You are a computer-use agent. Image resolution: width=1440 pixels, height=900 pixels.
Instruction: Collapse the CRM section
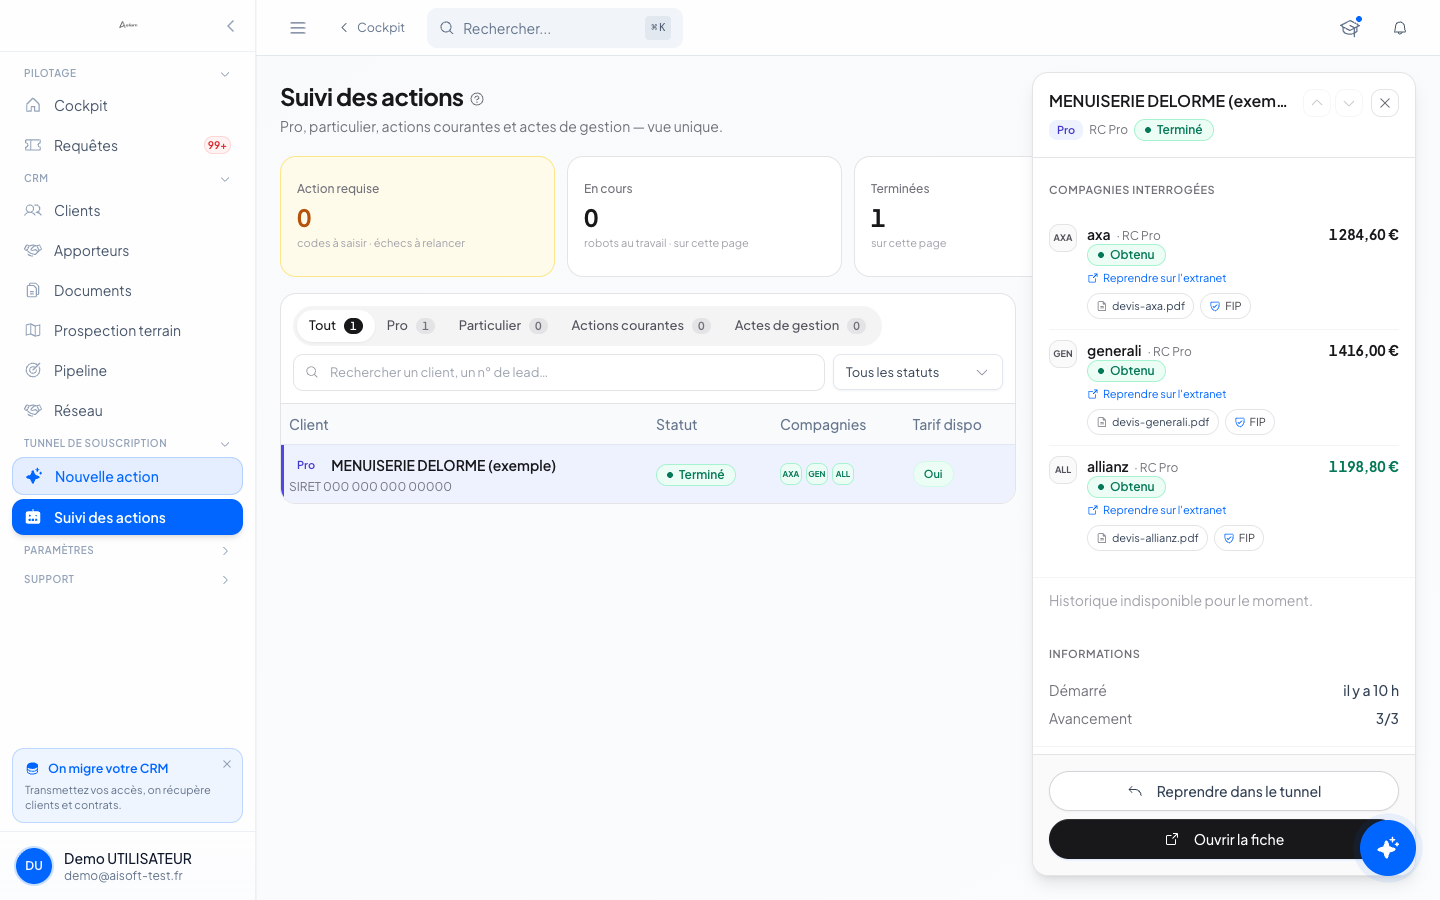pyautogui.click(x=127, y=179)
